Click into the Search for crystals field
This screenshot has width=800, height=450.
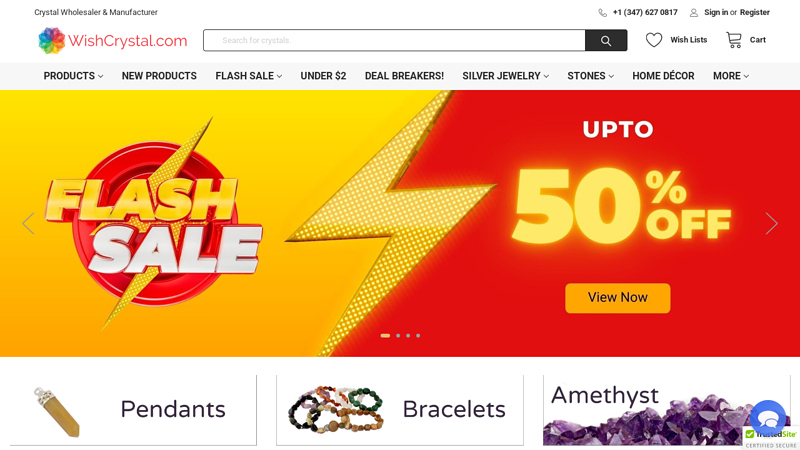tap(394, 40)
